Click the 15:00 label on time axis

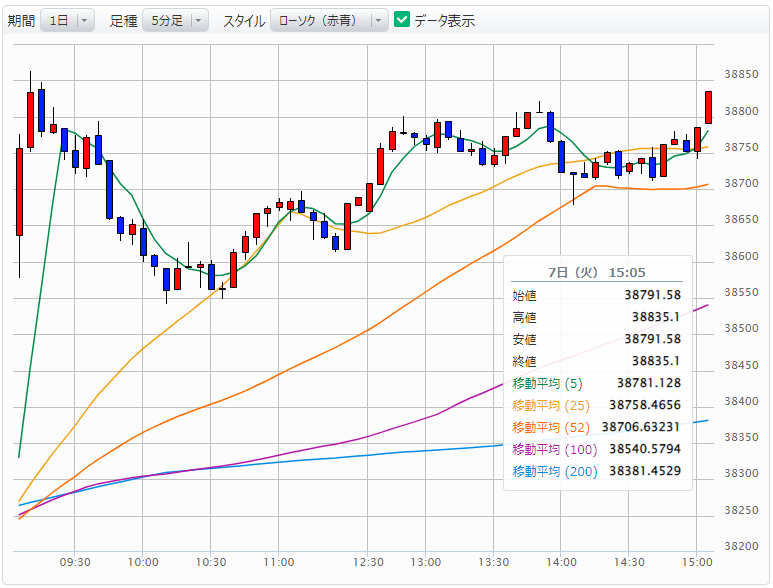pos(696,562)
